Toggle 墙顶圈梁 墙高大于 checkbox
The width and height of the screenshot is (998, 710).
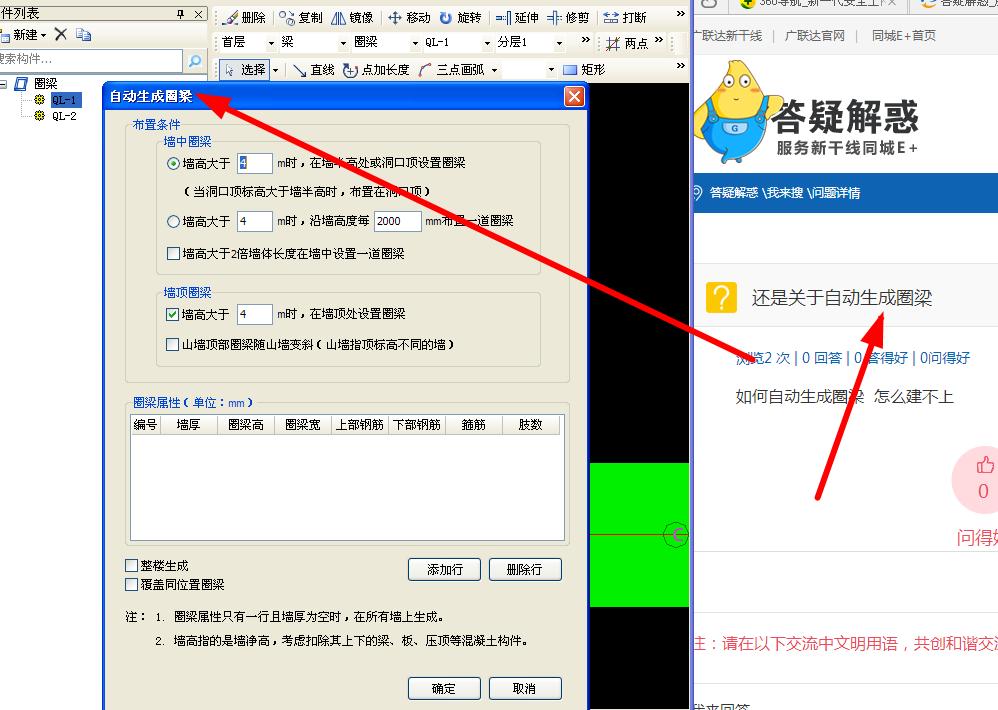tap(172, 314)
